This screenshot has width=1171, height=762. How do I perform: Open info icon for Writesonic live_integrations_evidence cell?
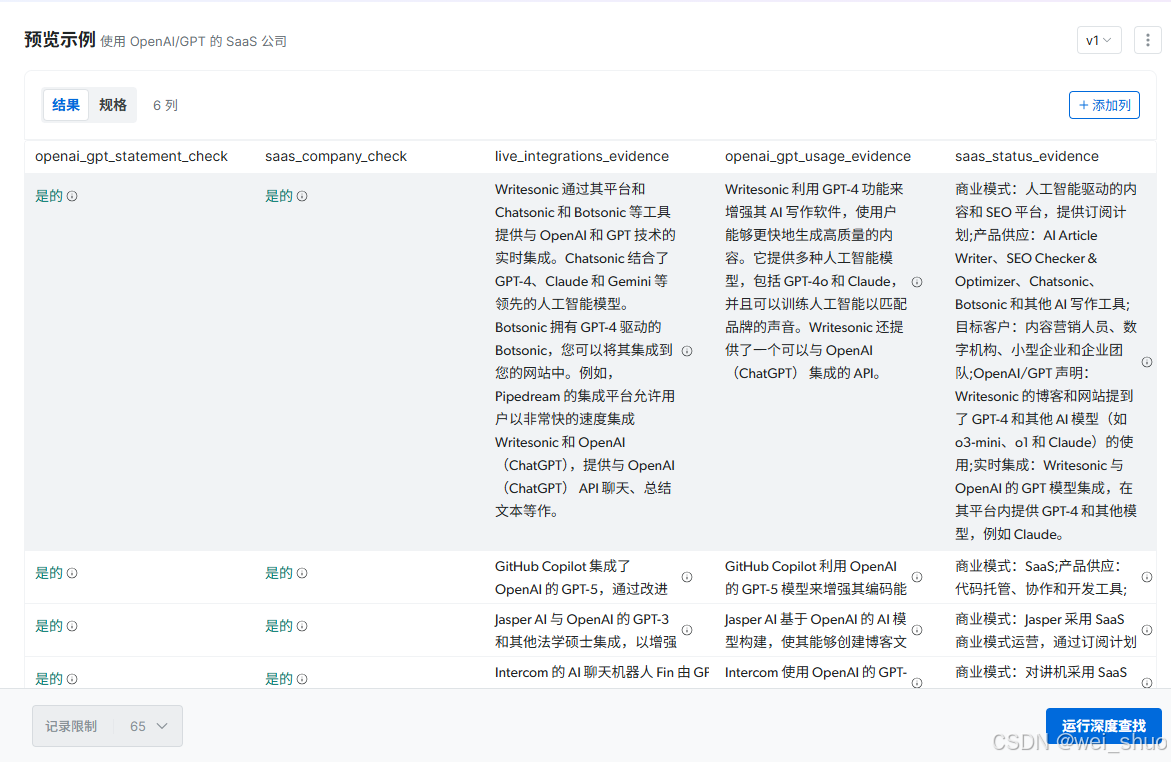point(687,351)
